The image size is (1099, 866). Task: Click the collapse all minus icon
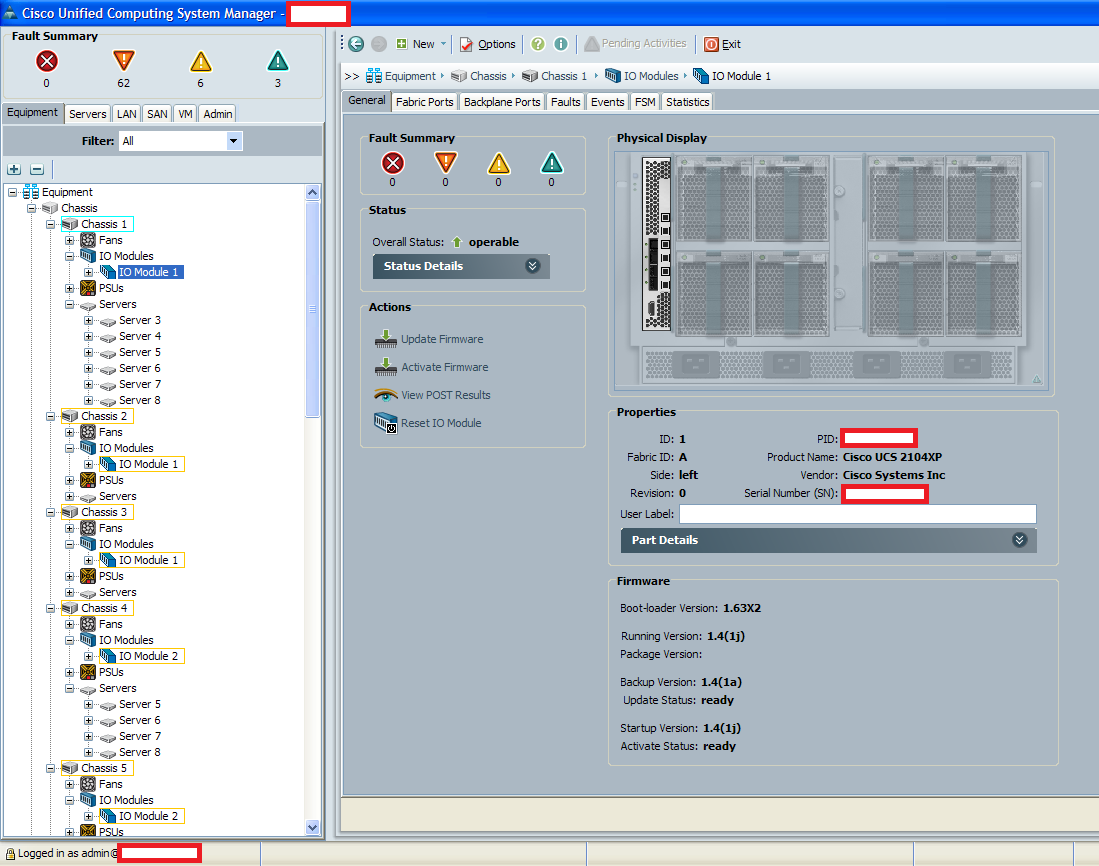click(x=37, y=170)
